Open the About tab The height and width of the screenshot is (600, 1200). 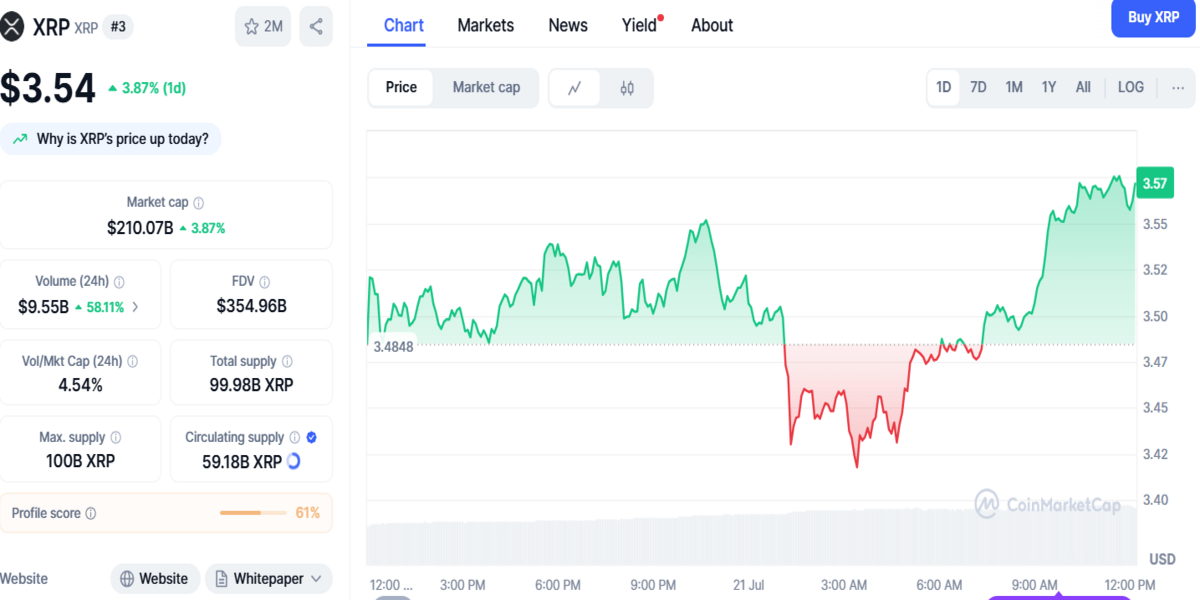(712, 25)
